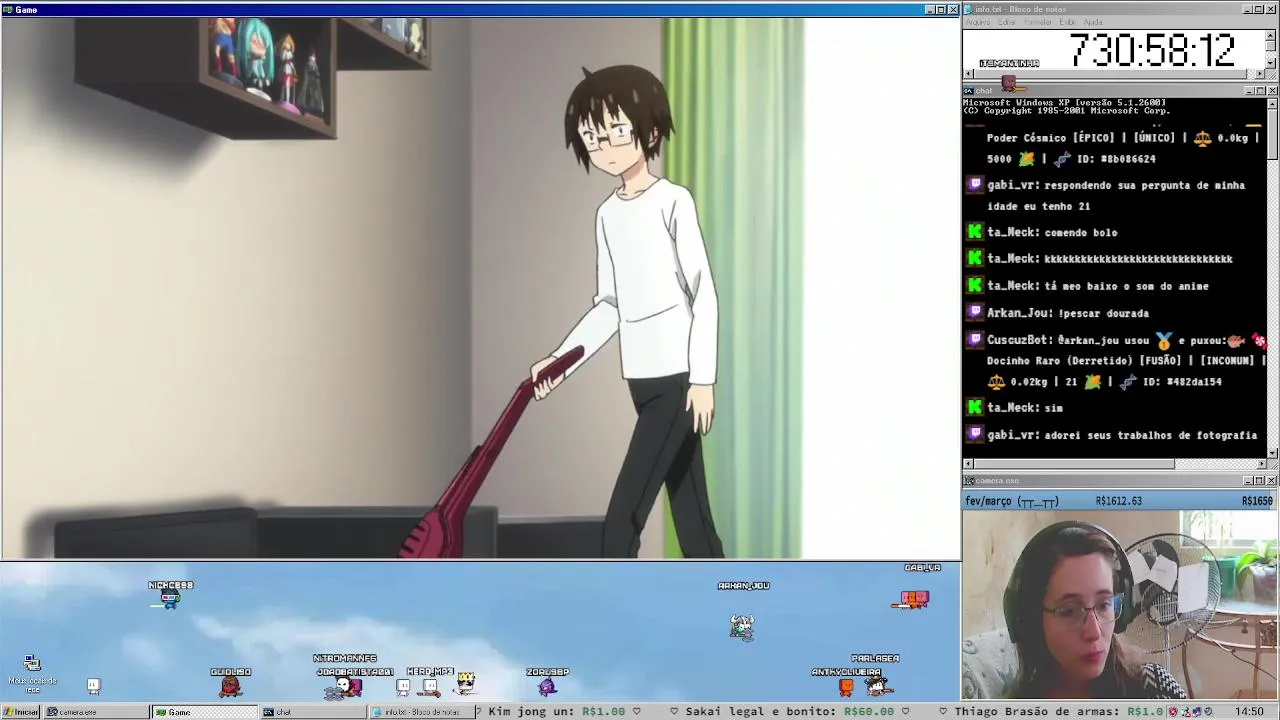Switch to Game taskbar button

(205, 712)
